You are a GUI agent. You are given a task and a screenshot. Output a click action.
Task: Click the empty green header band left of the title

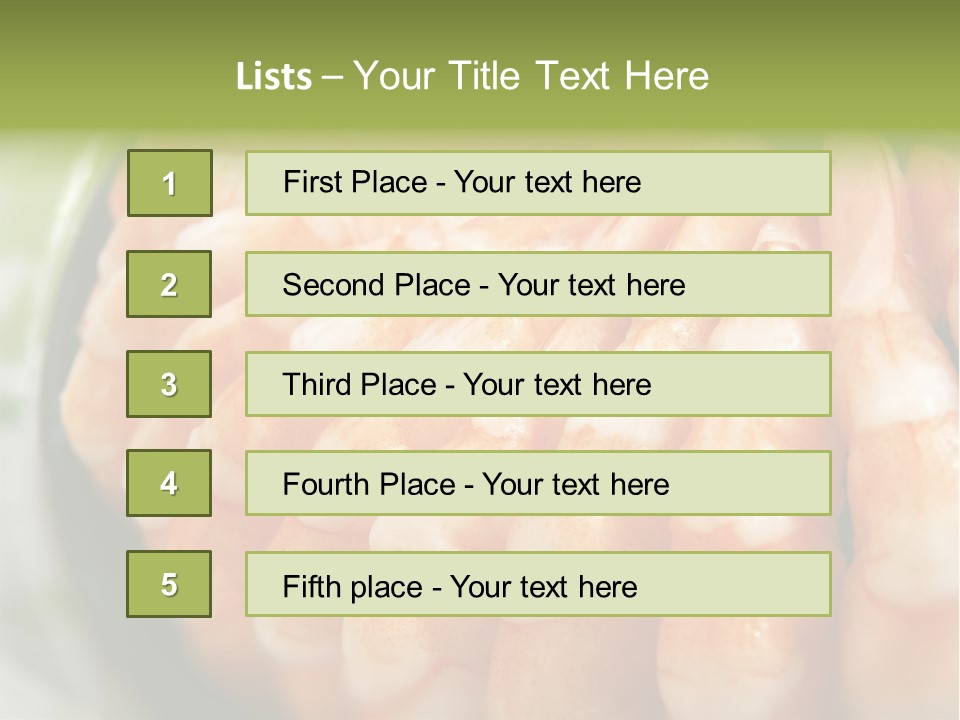(x=110, y=70)
